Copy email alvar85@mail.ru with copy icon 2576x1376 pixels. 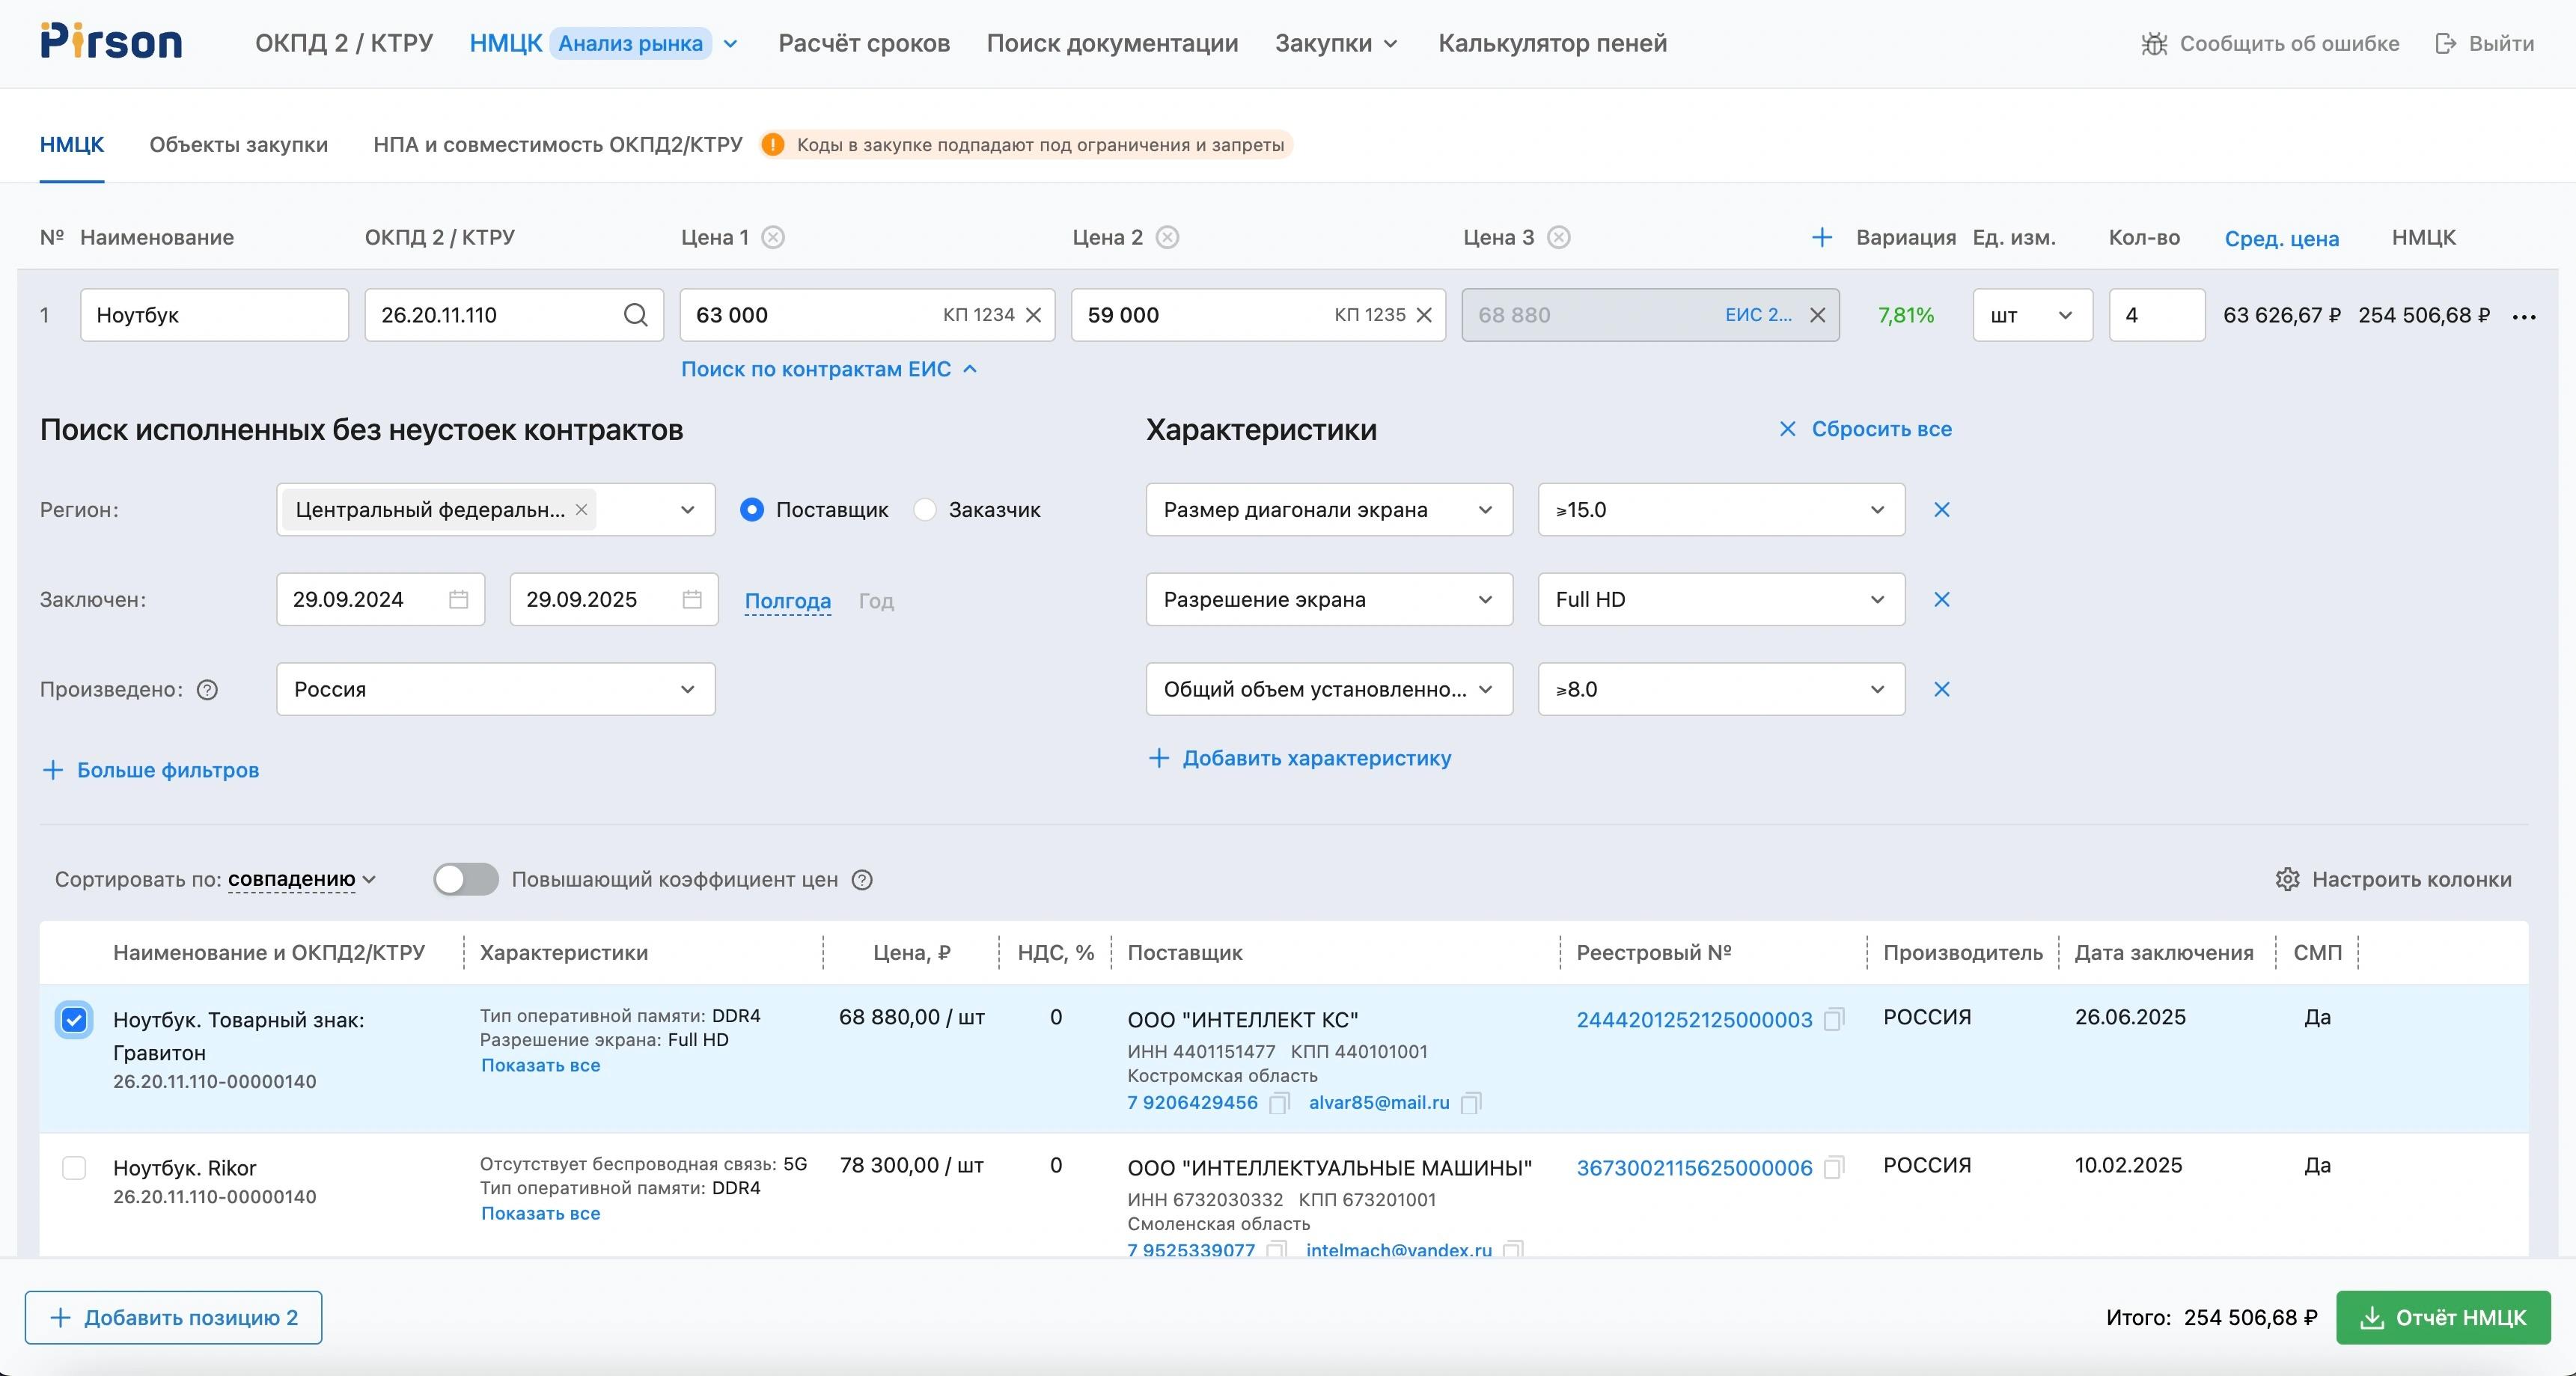(x=1470, y=1103)
